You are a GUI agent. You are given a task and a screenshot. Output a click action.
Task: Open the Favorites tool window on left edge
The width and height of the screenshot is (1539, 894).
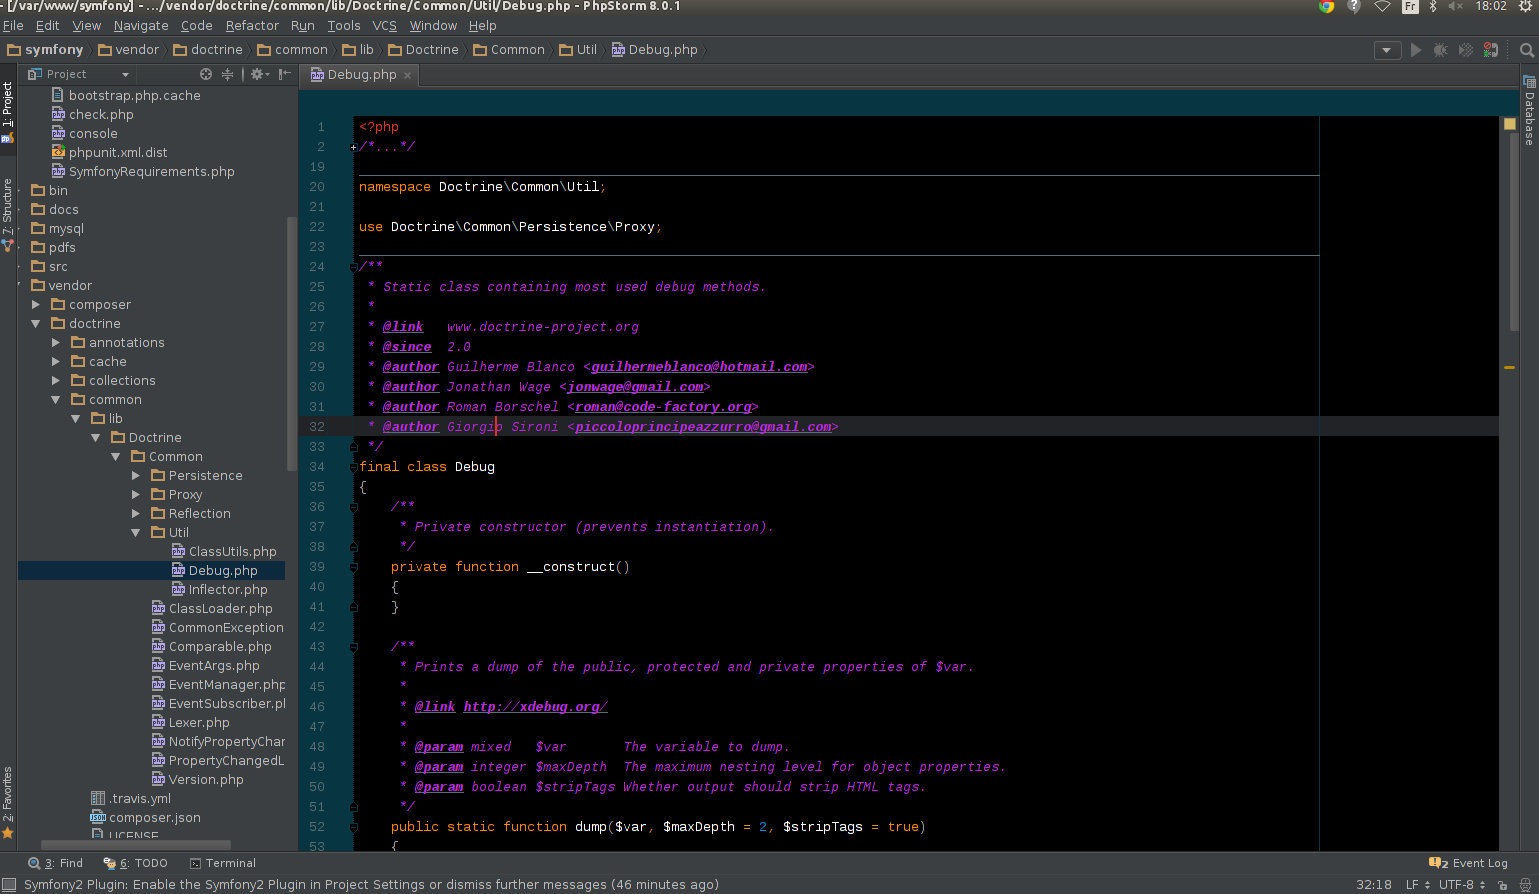click(8, 802)
